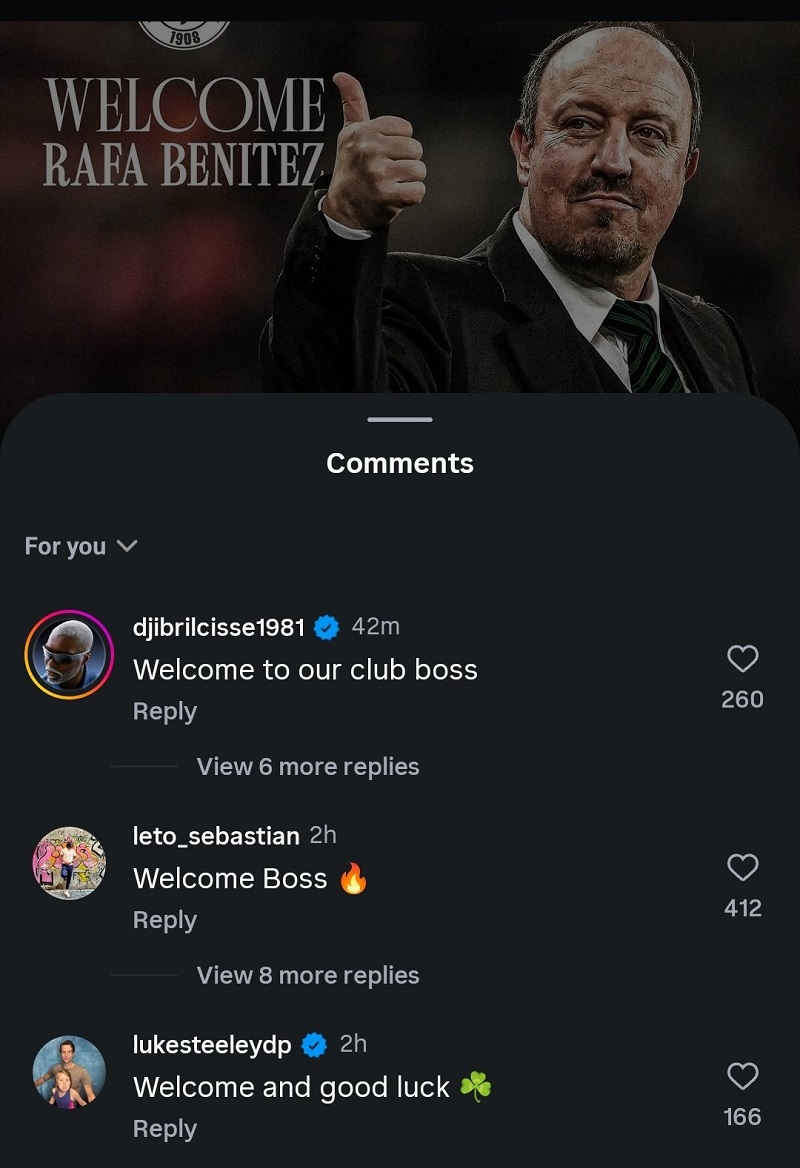Screen dimensions: 800x1168
Task: Expand View 8 more replies
Action: (x=308, y=976)
